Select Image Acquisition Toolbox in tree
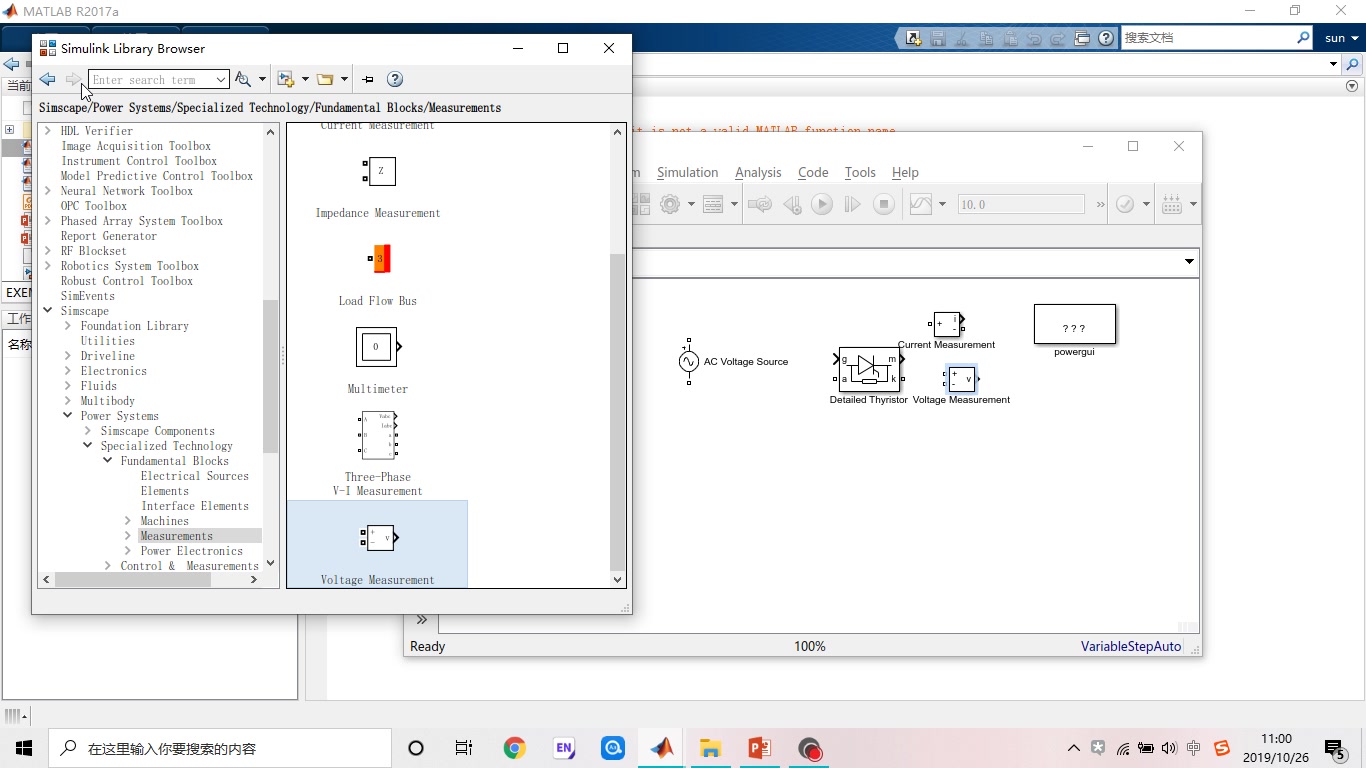The width and height of the screenshot is (1366, 768). pos(136,146)
